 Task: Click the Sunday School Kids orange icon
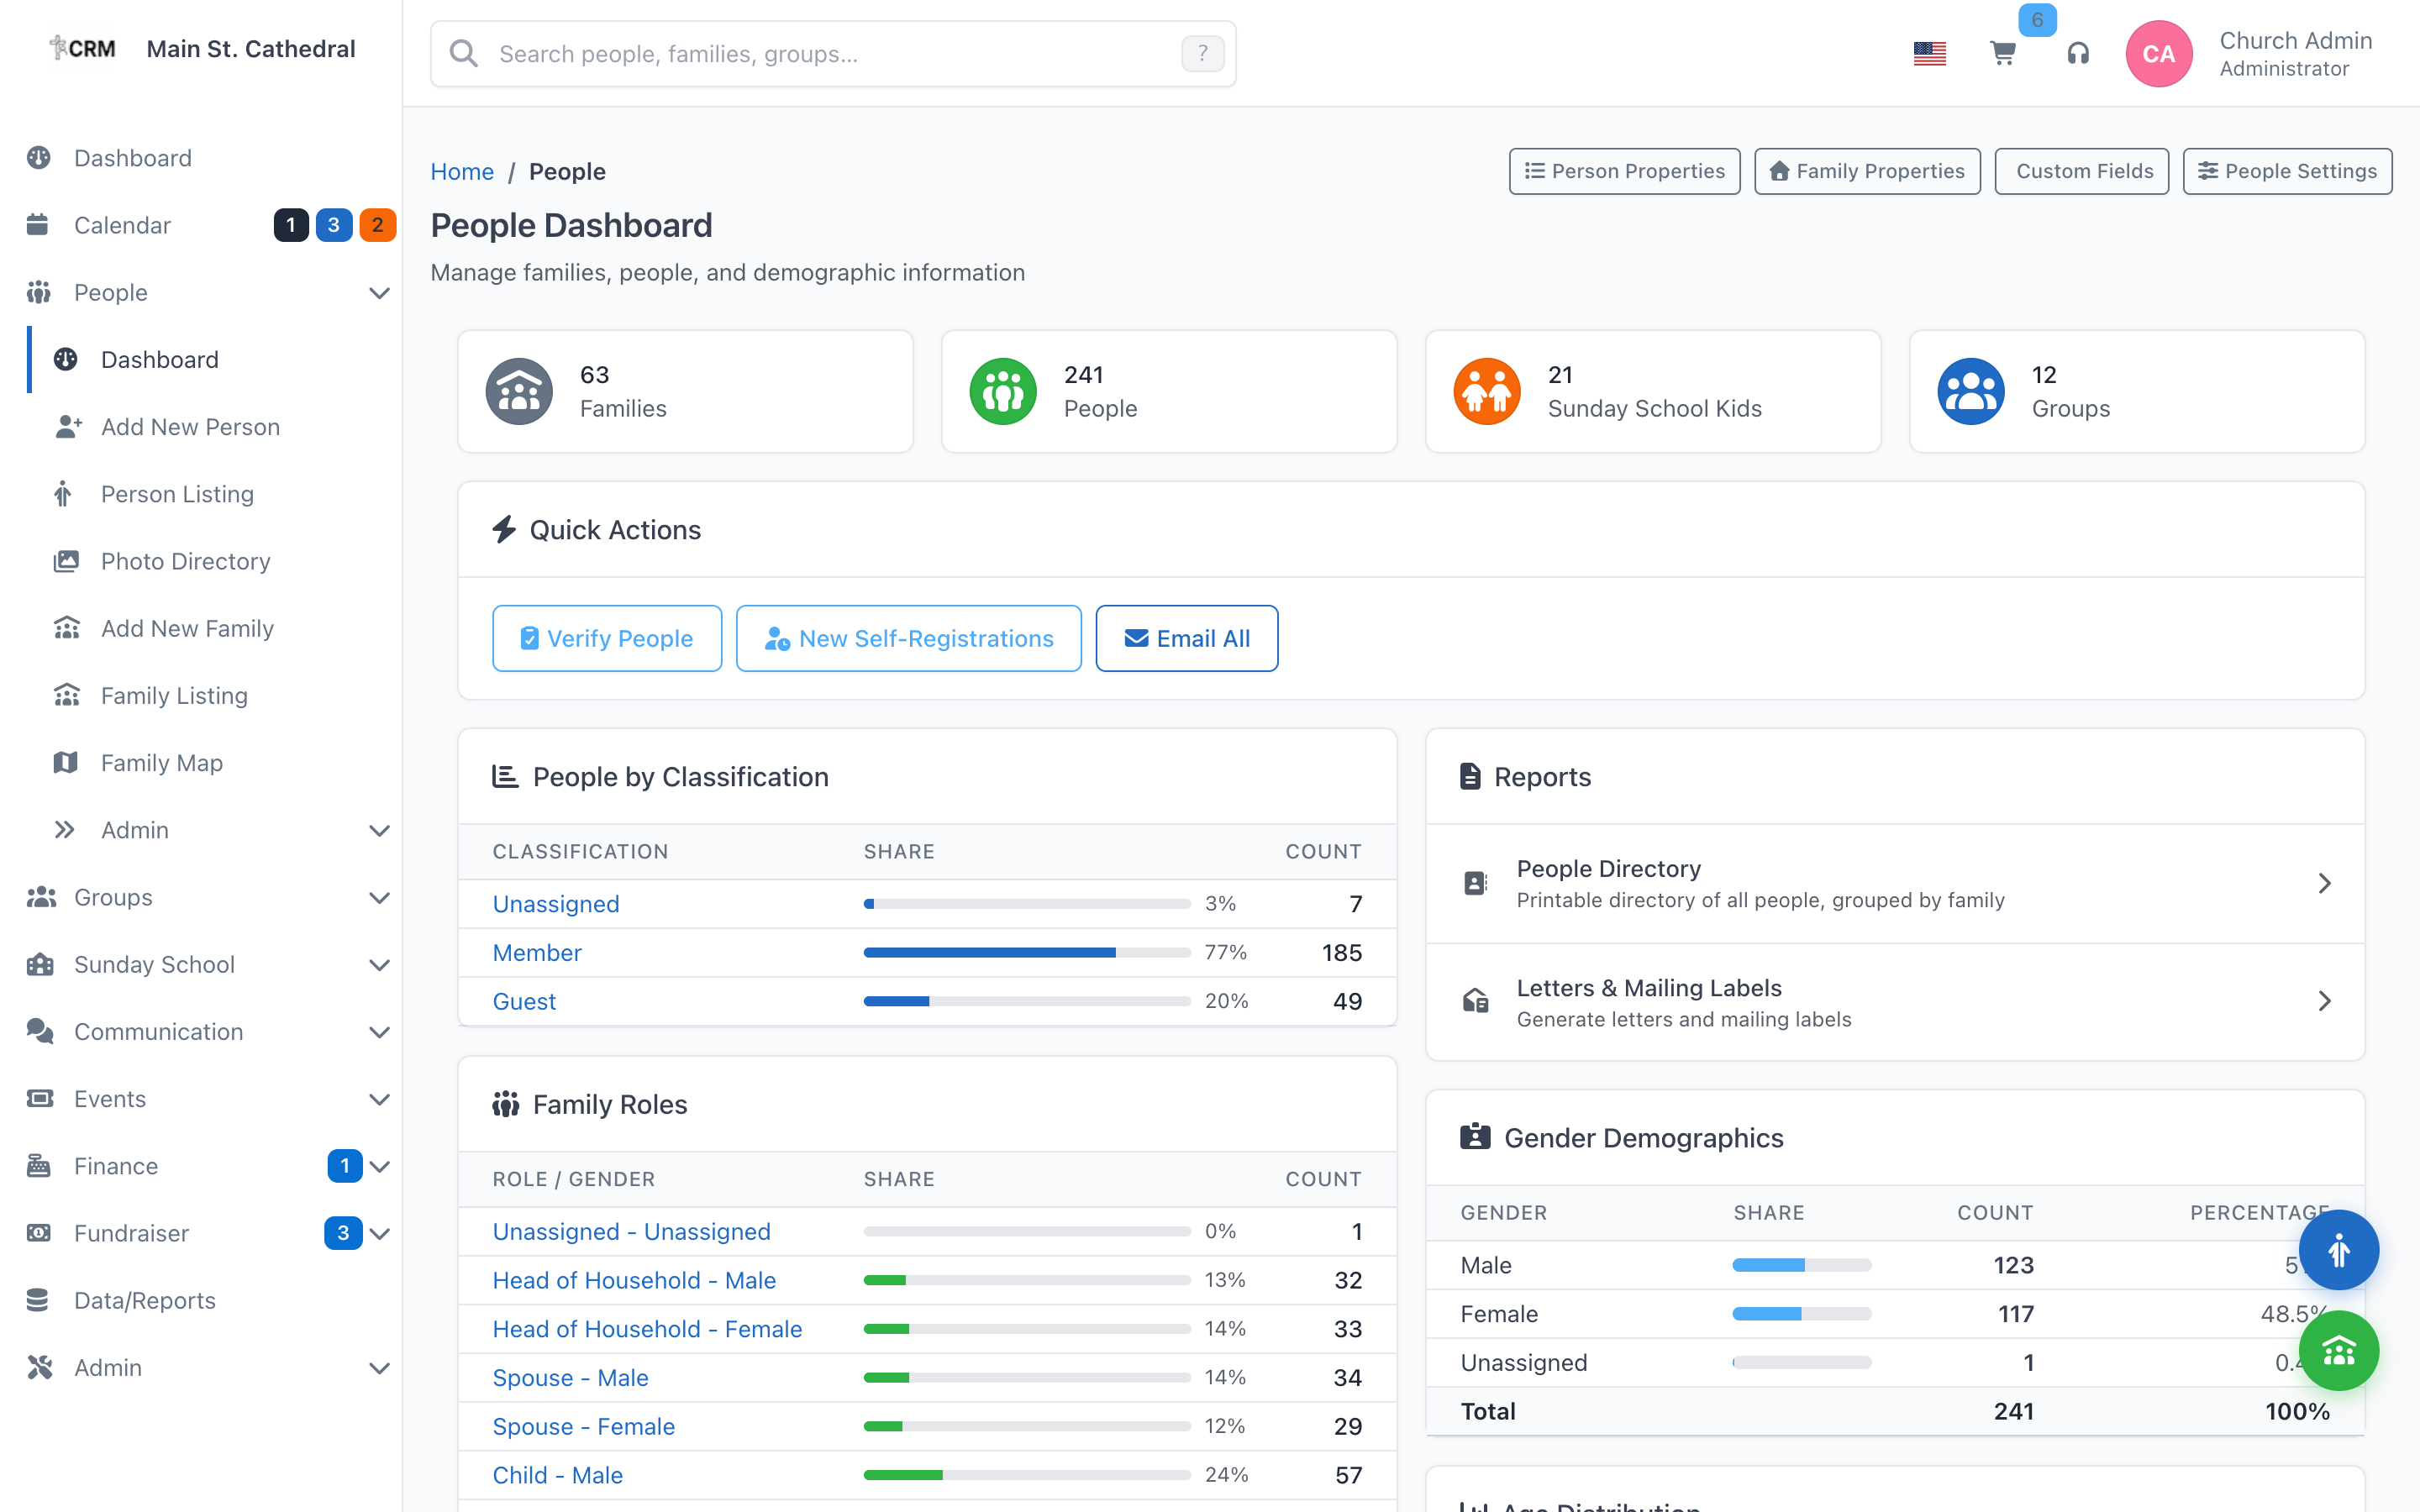(1487, 391)
